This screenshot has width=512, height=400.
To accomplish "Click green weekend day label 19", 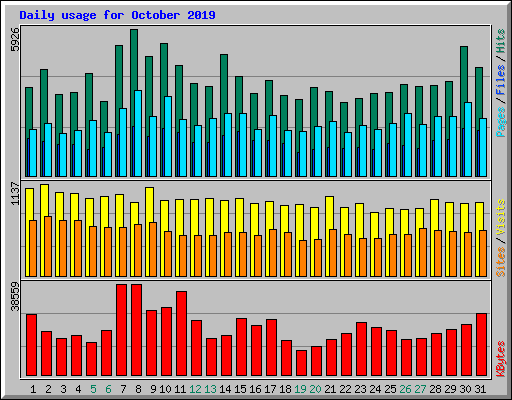I will click(300, 389).
